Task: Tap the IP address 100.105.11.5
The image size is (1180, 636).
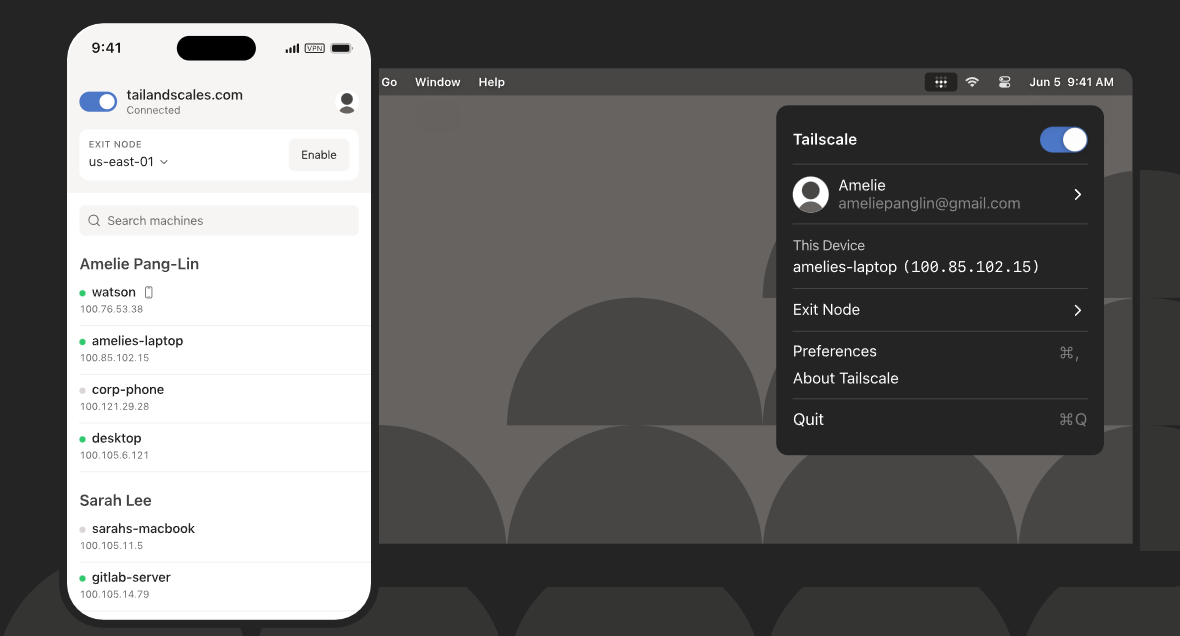Action: [x=111, y=546]
